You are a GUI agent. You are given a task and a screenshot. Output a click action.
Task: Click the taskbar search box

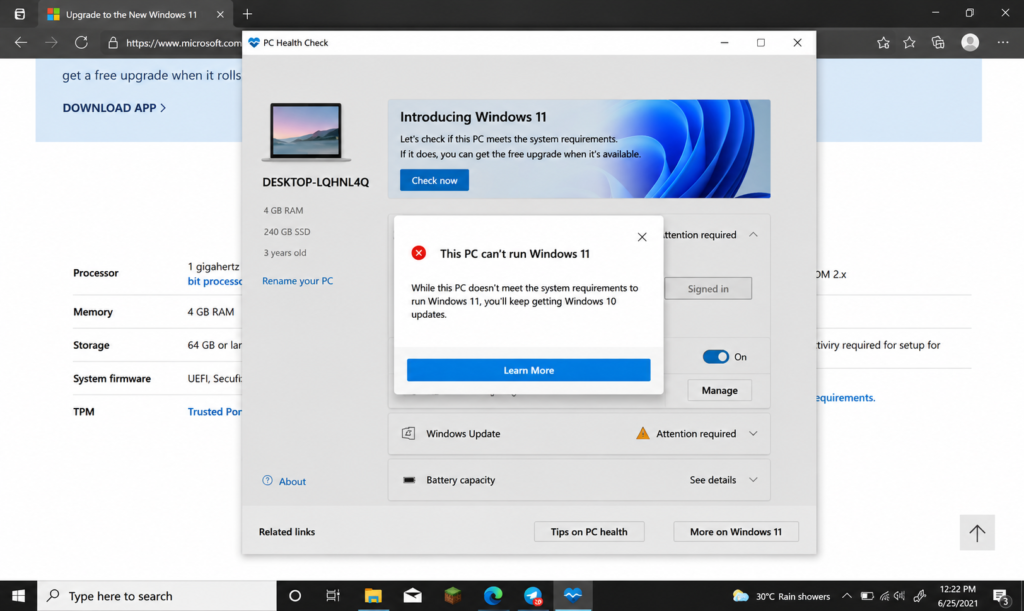157,596
